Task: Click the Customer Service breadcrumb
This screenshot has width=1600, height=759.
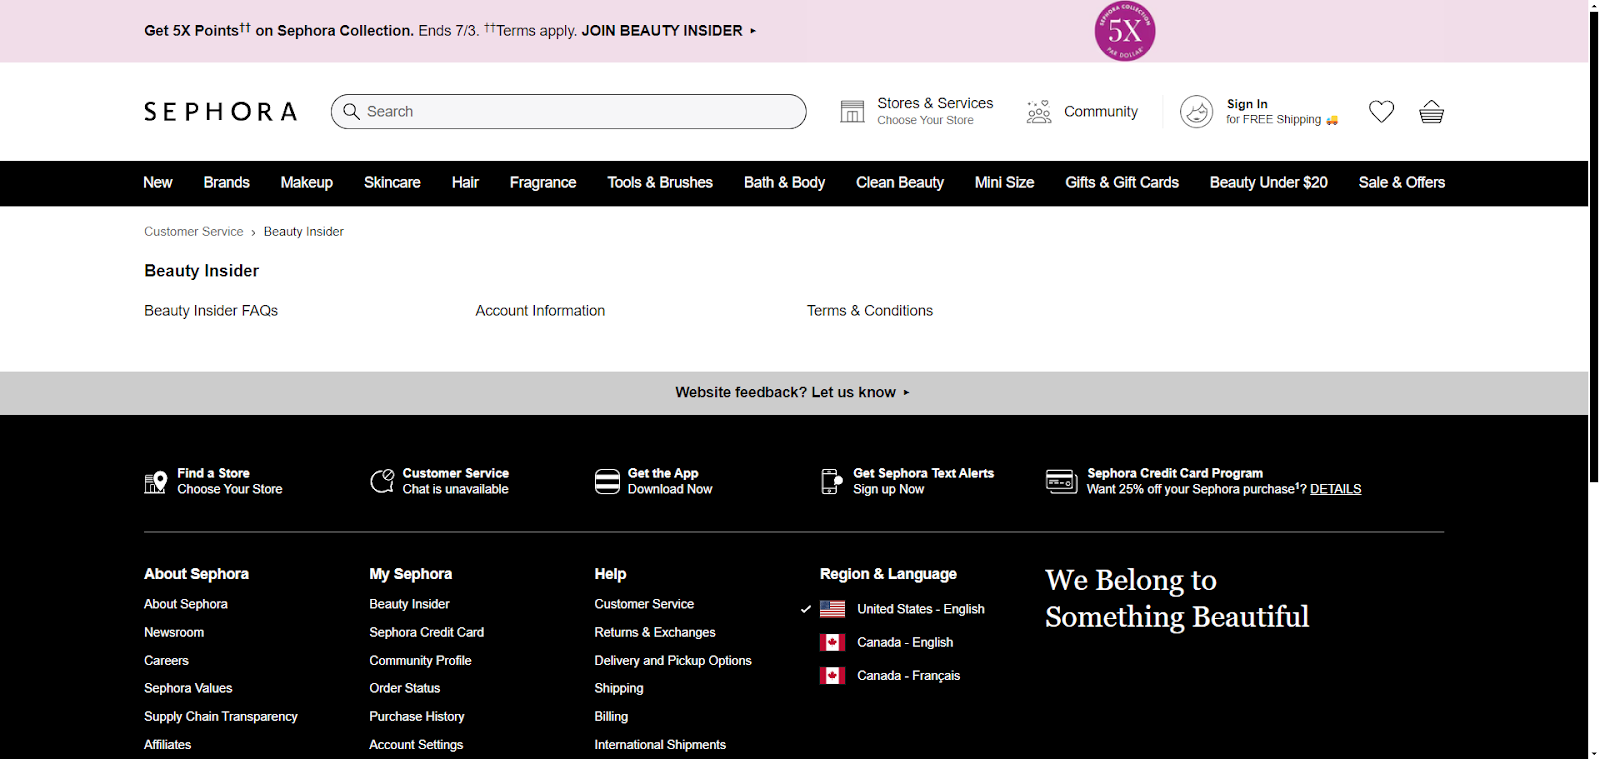Action: coord(194,232)
